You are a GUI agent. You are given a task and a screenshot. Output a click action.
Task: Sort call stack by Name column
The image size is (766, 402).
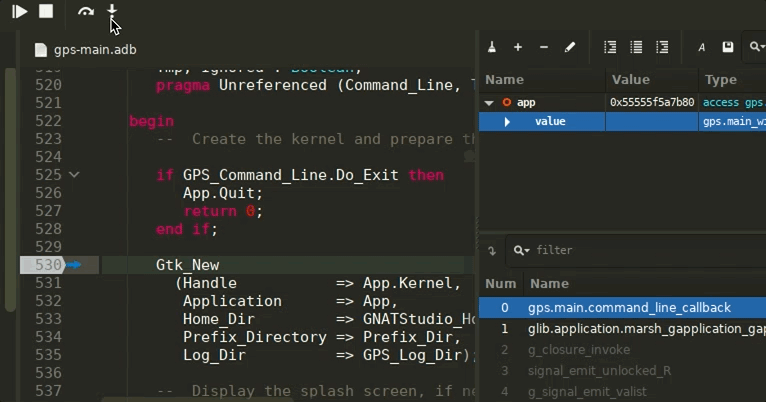645,284
